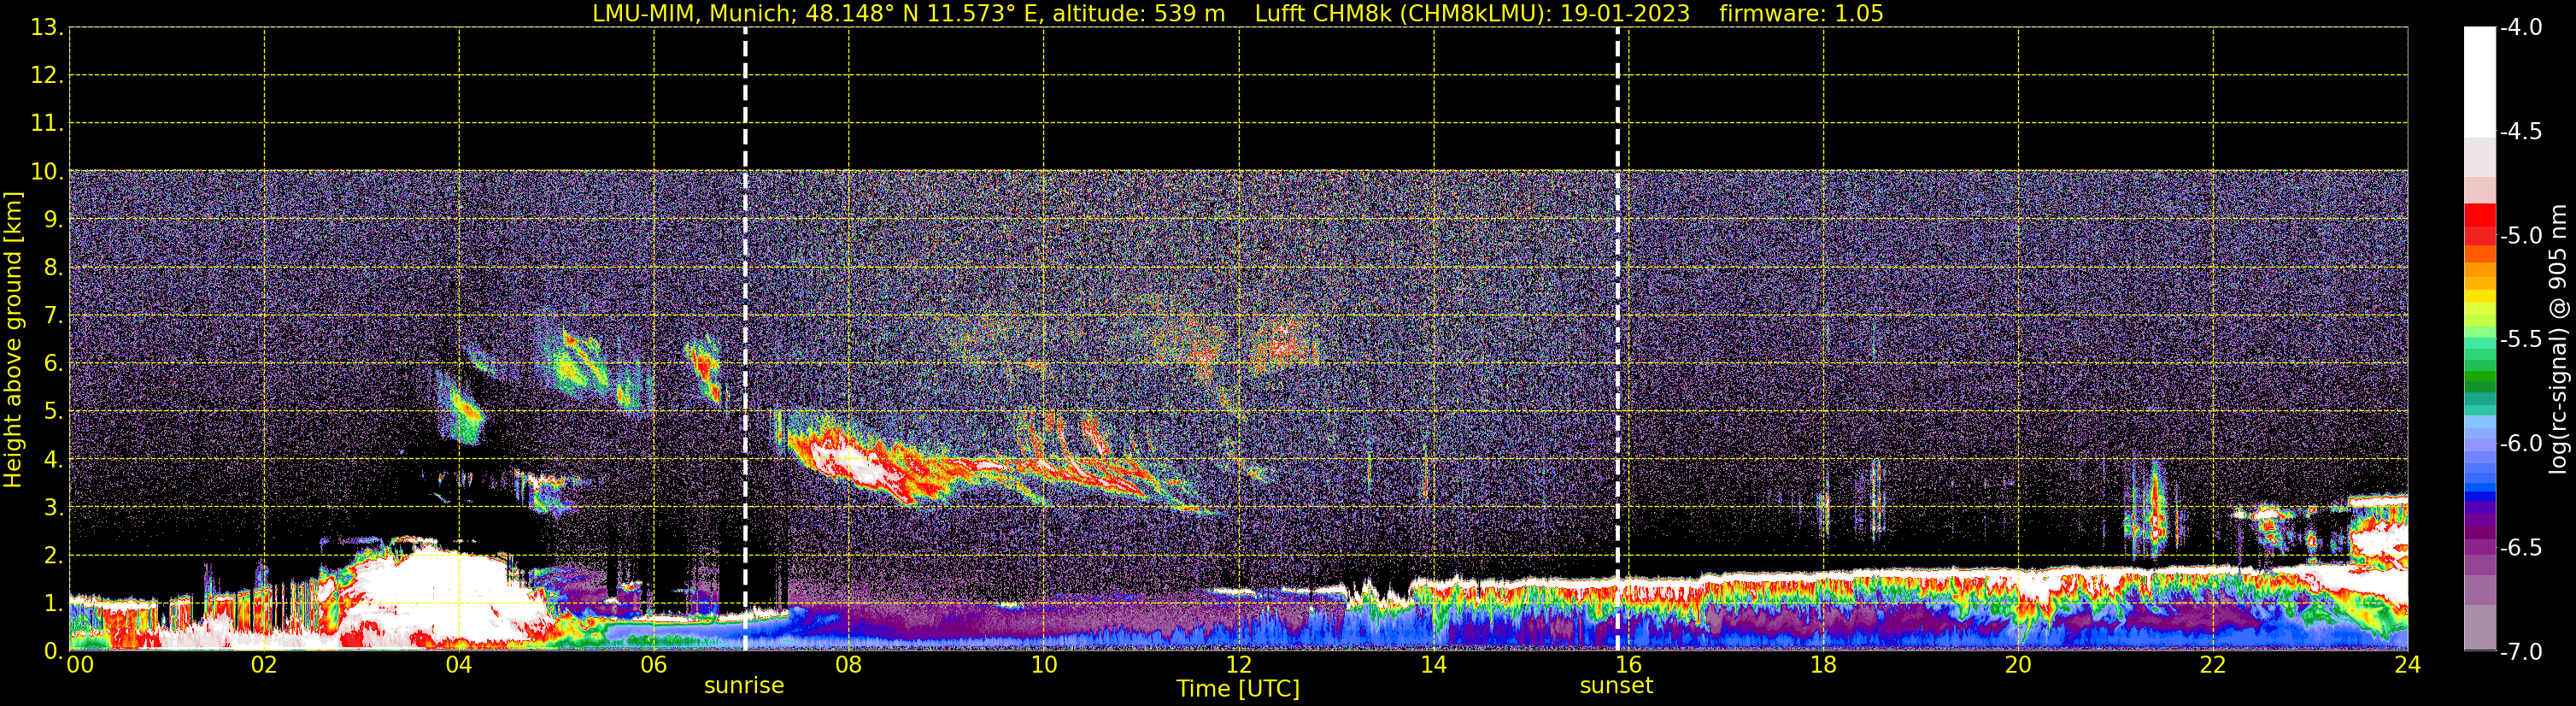Click the x-axis tick label '12'
This screenshot has height=706, width=2576.
pos(1239,665)
